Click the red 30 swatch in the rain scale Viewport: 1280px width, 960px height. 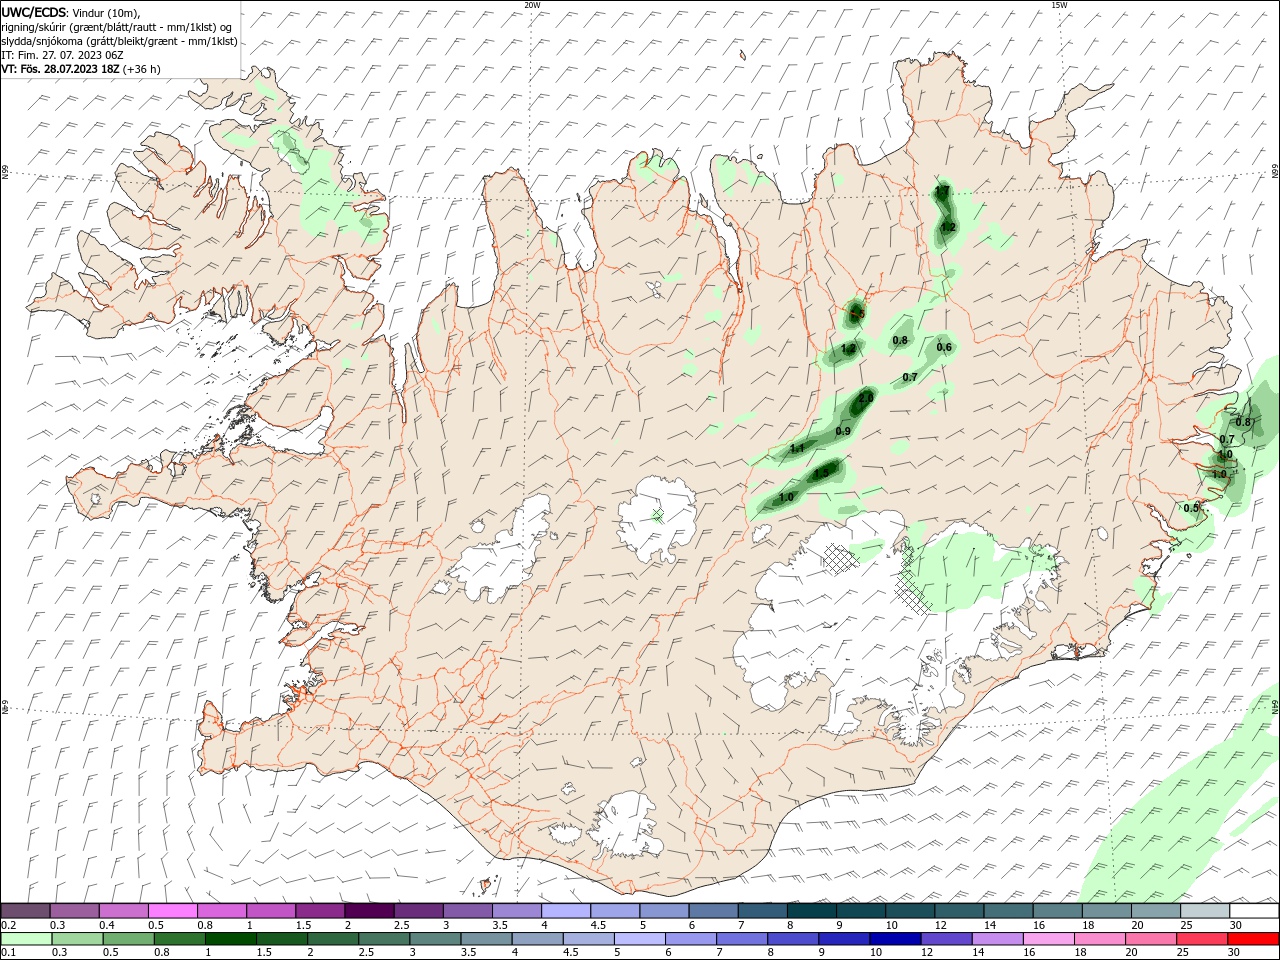[1255, 939]
